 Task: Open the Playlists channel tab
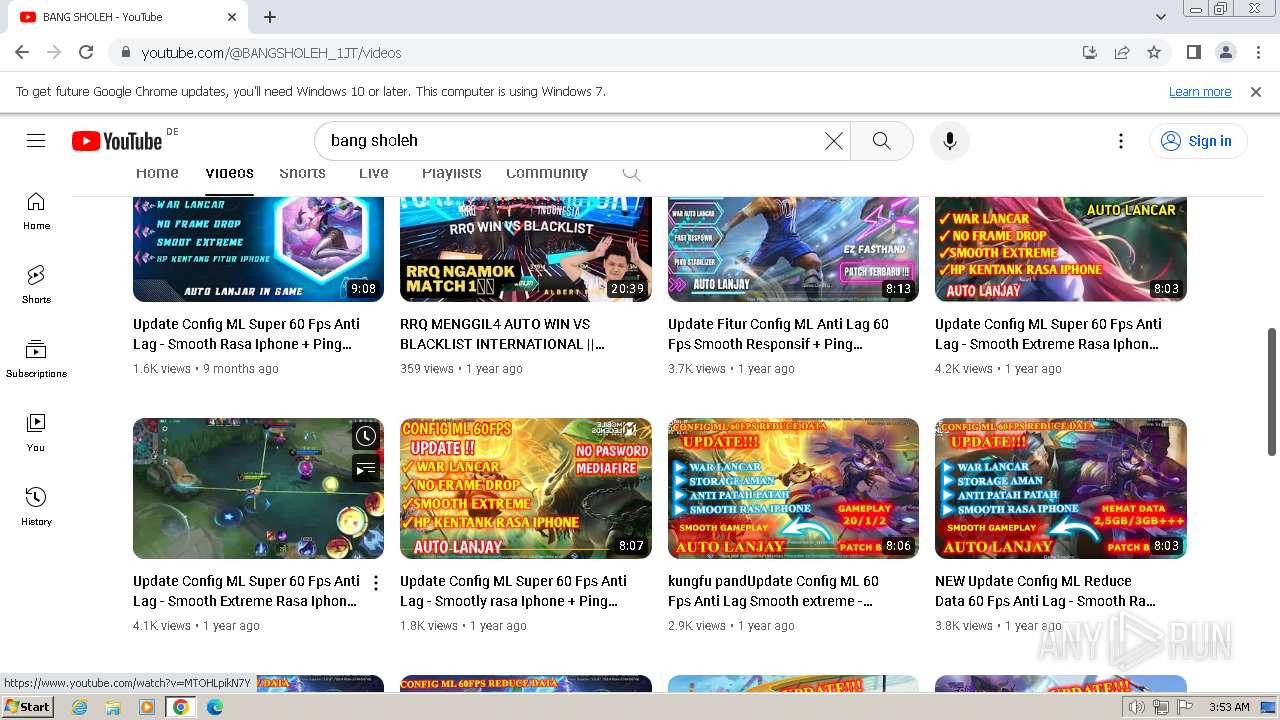[x=451, y=173]
